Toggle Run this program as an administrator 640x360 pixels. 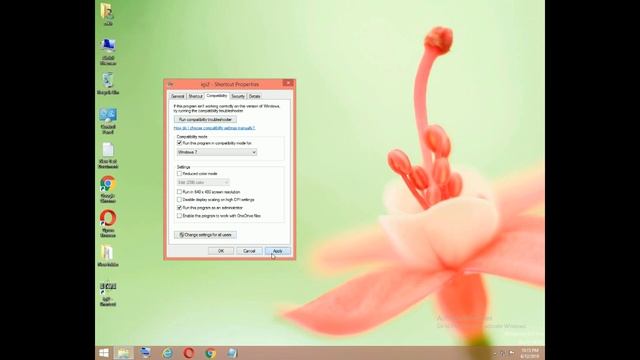coord(179,208)
